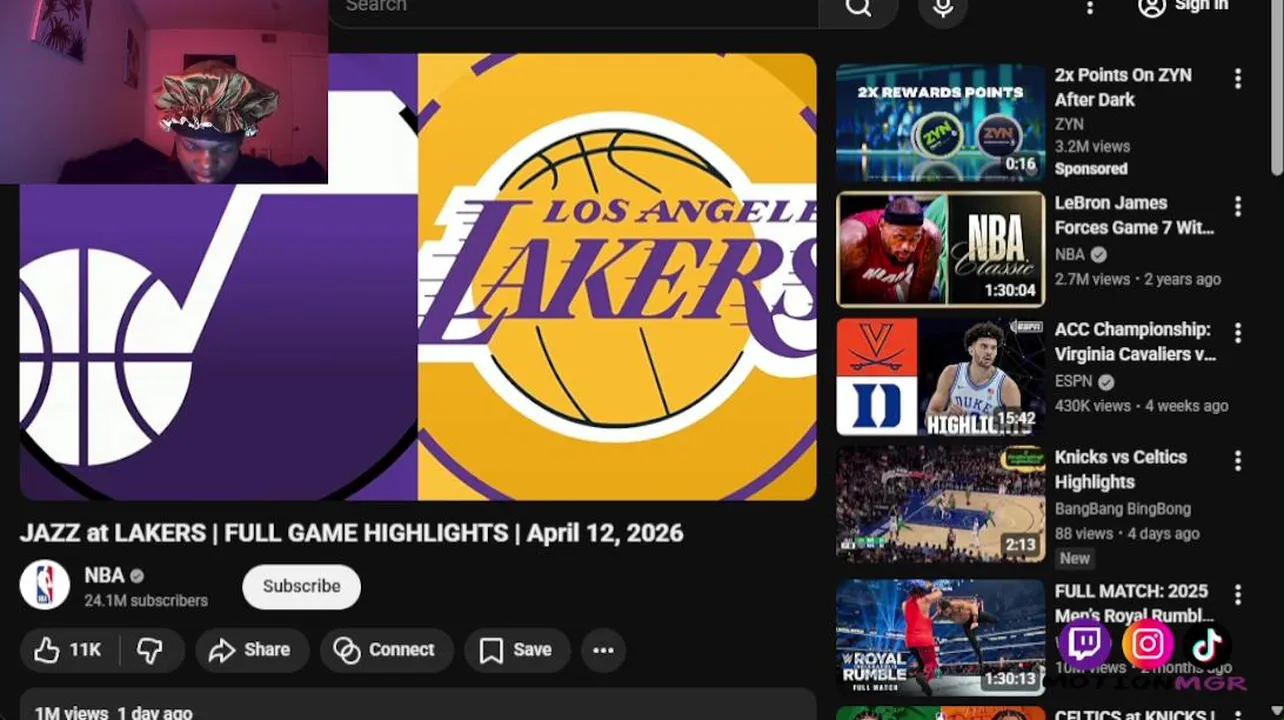Open LeBron James Game 7 thumbnail
1284x720 pixels.
940,249
